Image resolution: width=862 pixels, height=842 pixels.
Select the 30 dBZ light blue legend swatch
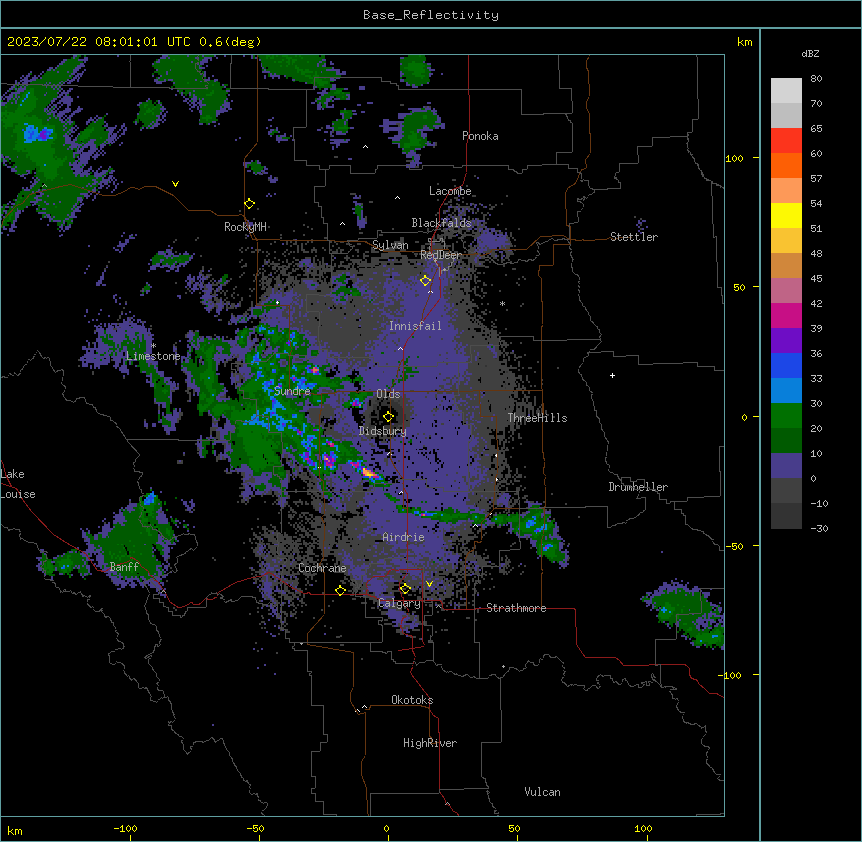[786, 390]
